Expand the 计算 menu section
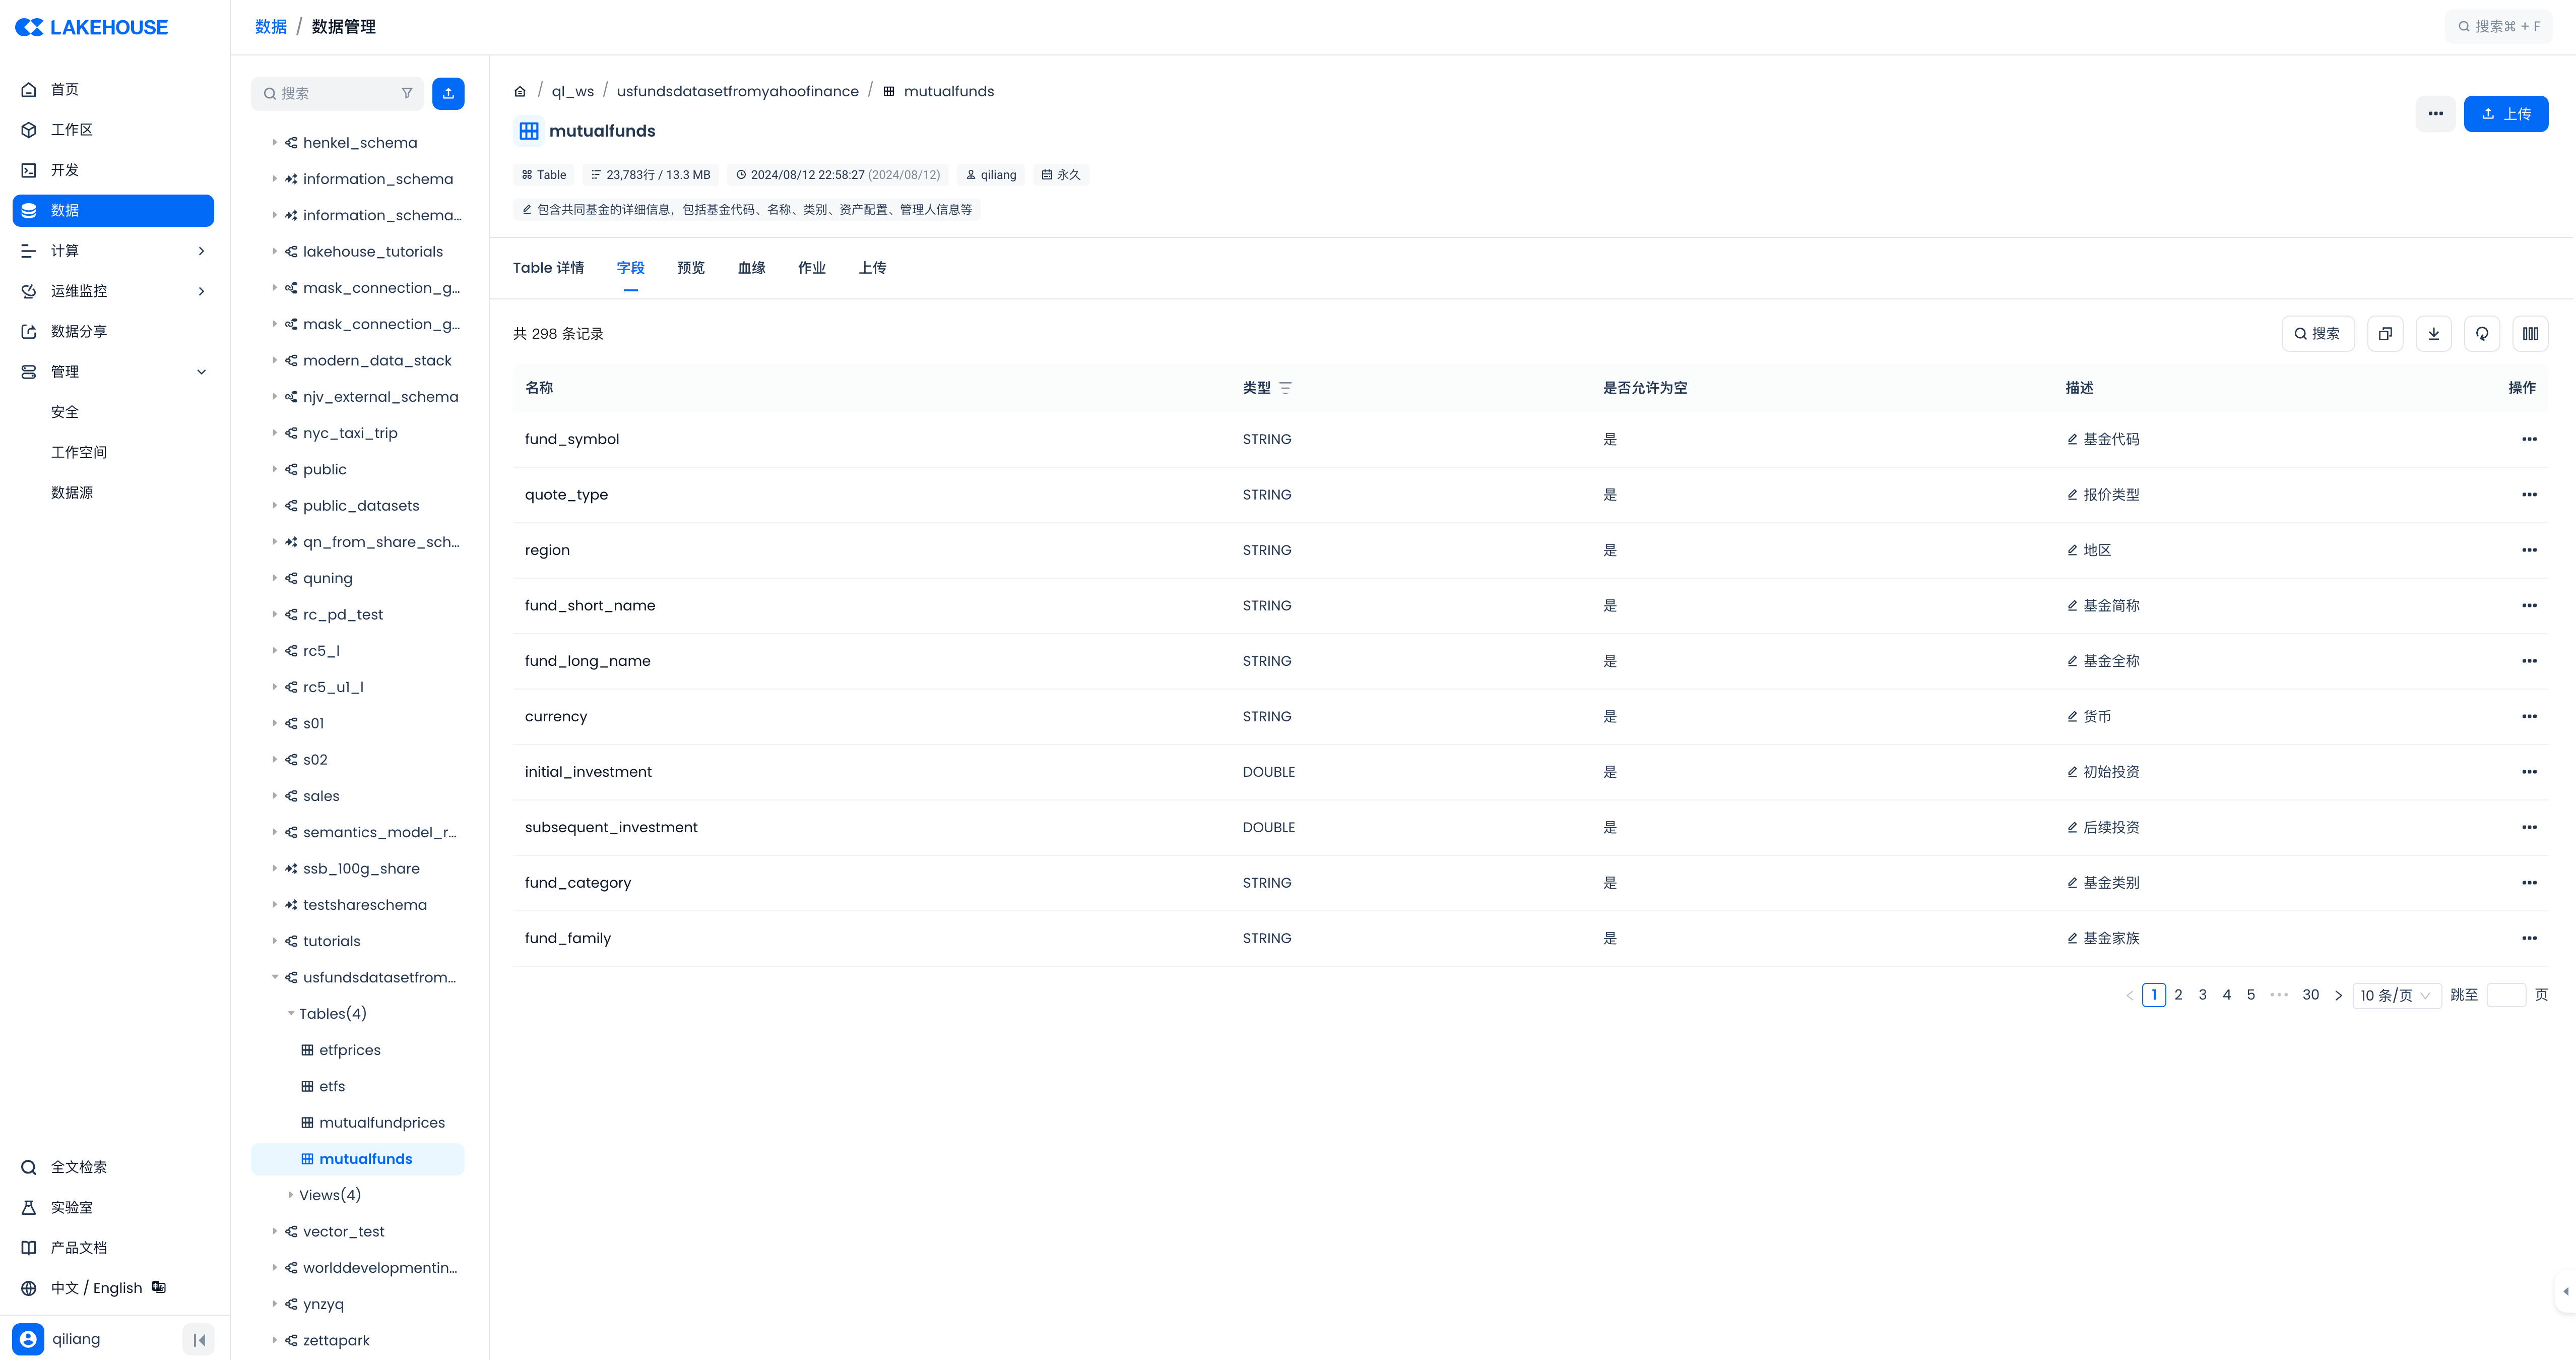This screenshot has height=1360, width=2576. coord(201,251)
